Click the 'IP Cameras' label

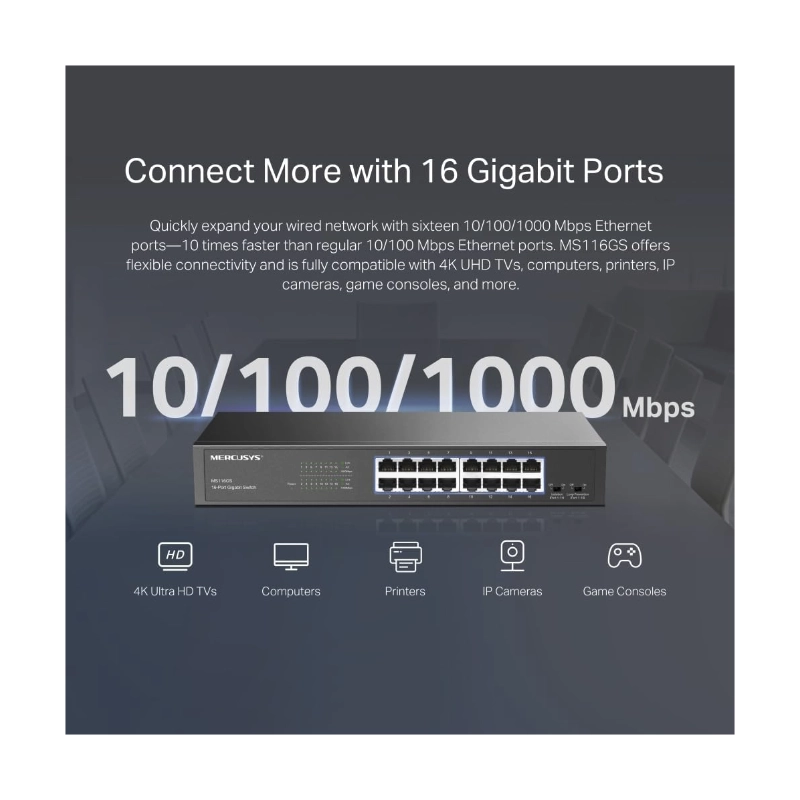click(x=512, y=591)
